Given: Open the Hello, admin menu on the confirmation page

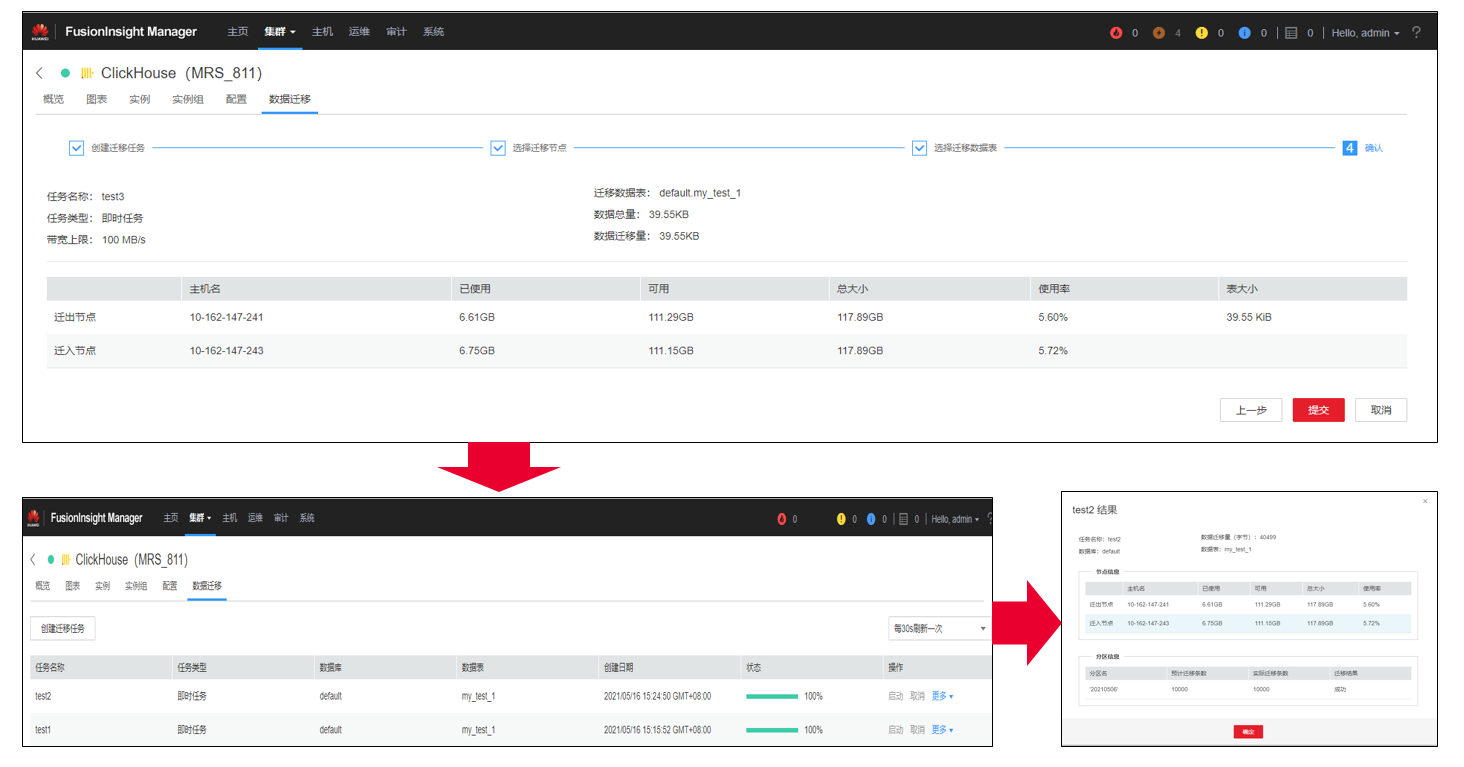Looking at the screenshot, I should pos(1366,33).
